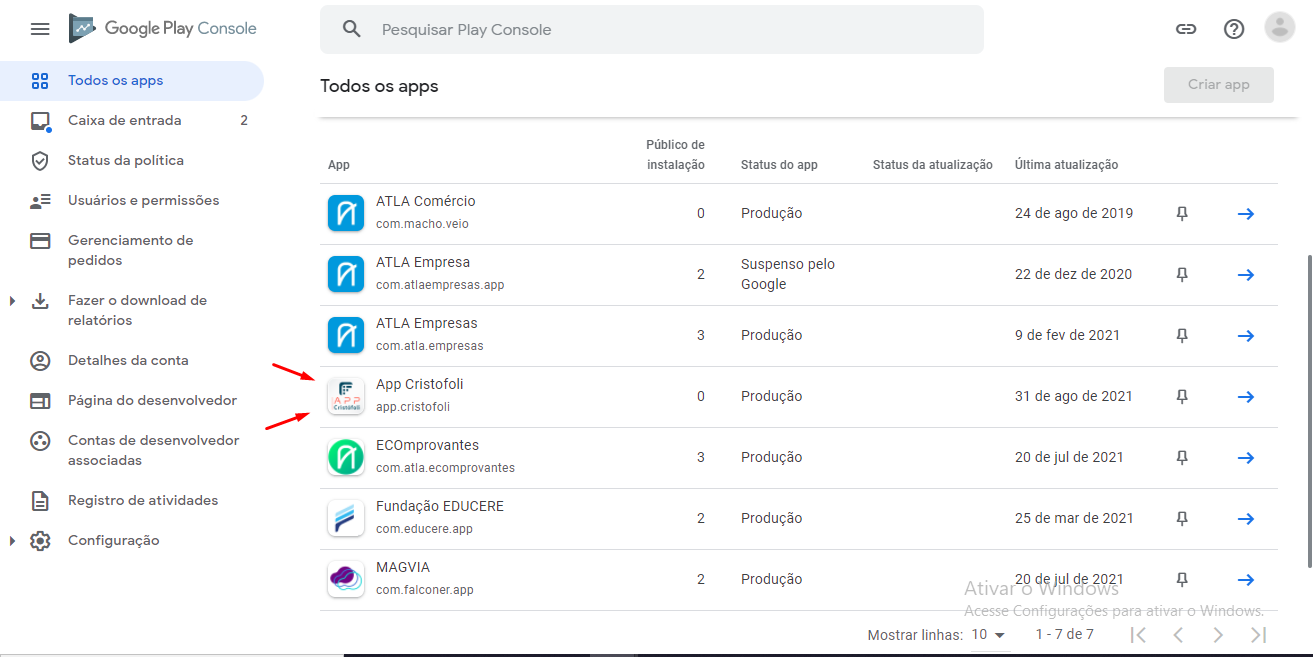
Task: Click the search magnifier icon
Action: pyautogui.click(x=351, y=29)
